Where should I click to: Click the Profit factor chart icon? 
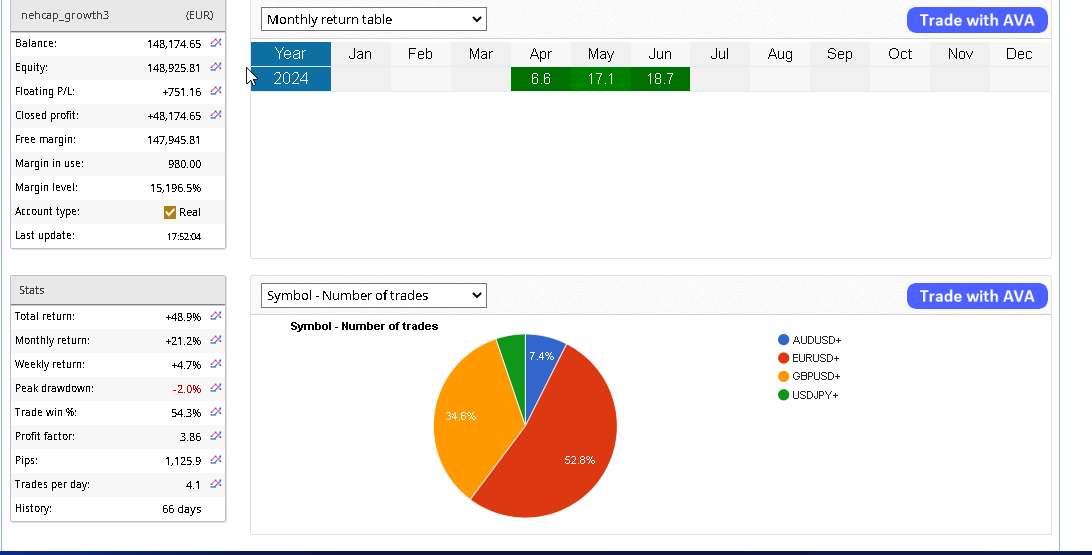tap(216, 436)
